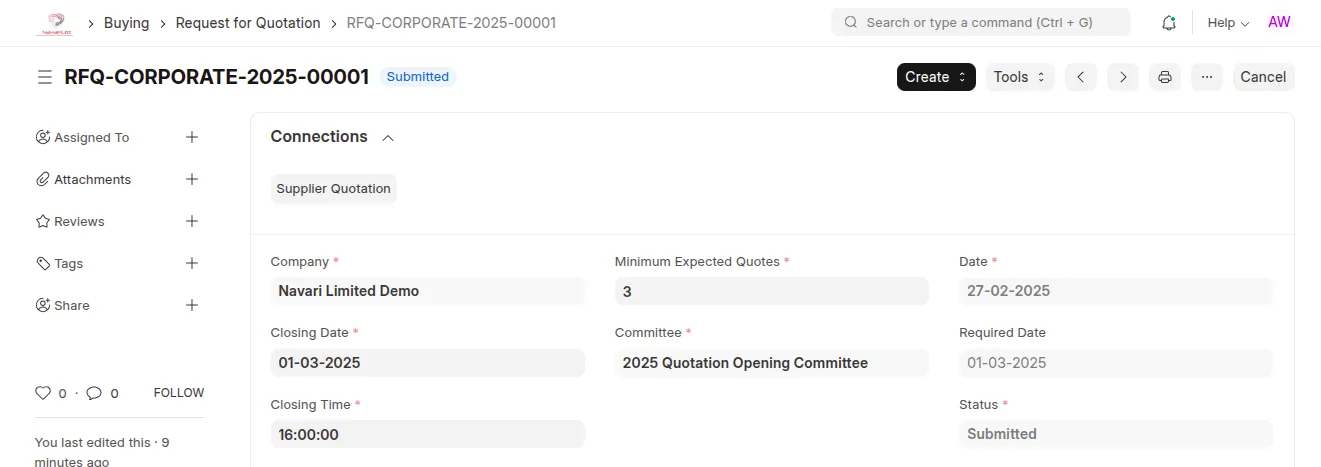Print this RFQ document
The height and width of the screenshot is (467, 1321).
1165,77
